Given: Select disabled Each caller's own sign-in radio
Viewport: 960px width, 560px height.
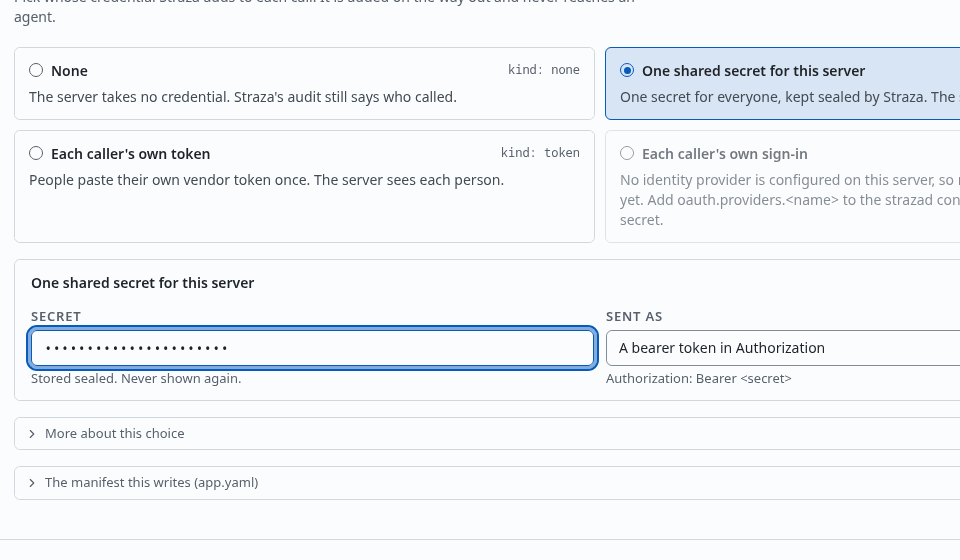Looking at the screenshot, I should click(x=627, y=153).
